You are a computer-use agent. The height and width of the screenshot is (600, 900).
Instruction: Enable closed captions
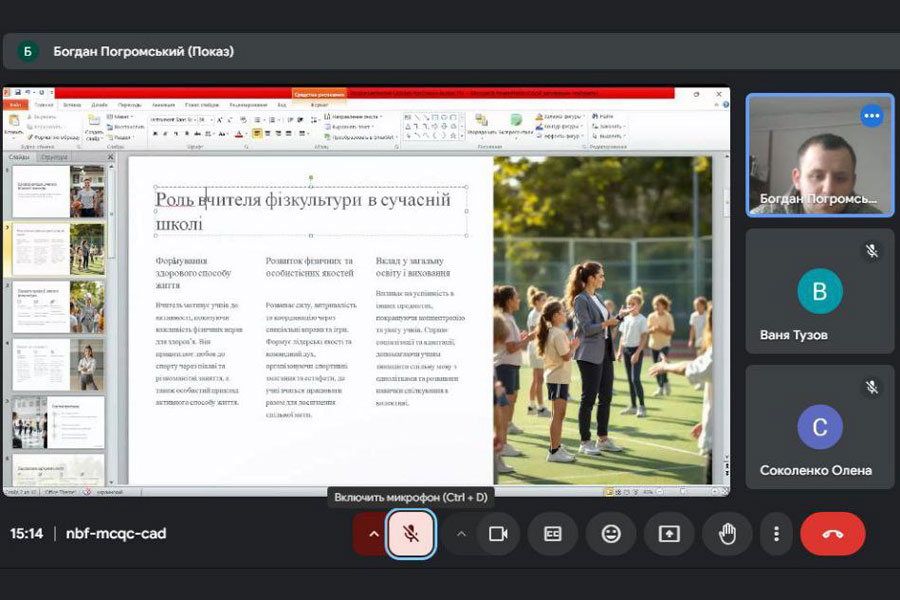(553, 534)
